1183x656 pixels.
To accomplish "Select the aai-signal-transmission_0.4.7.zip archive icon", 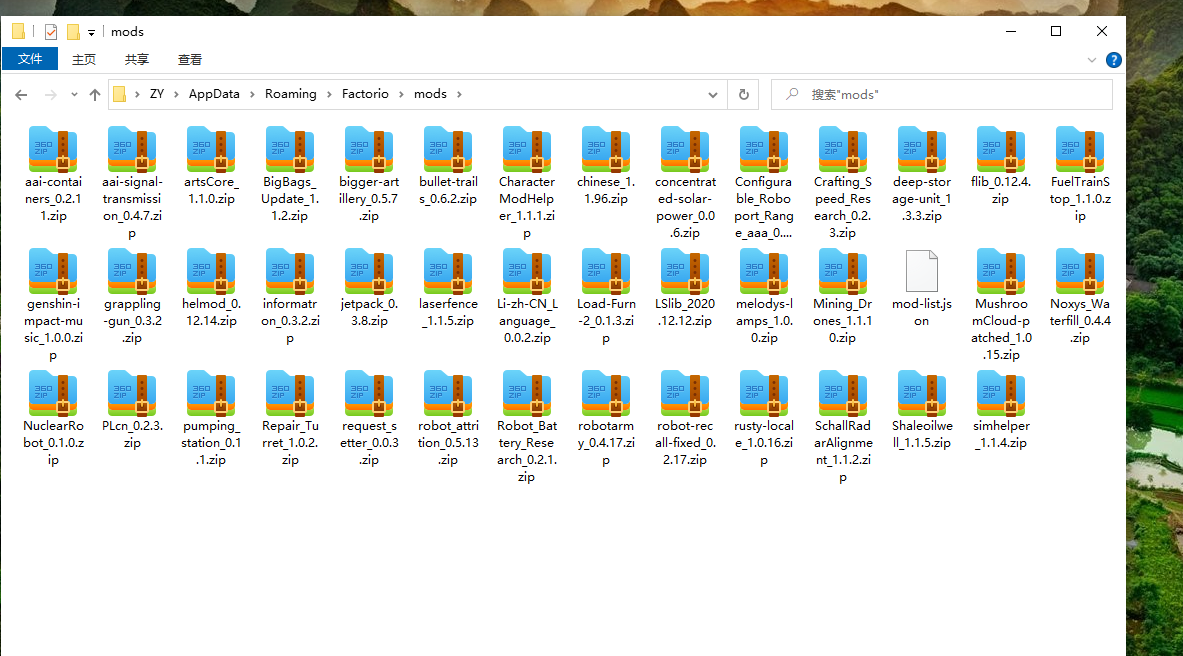I will [x=132, y=149].
